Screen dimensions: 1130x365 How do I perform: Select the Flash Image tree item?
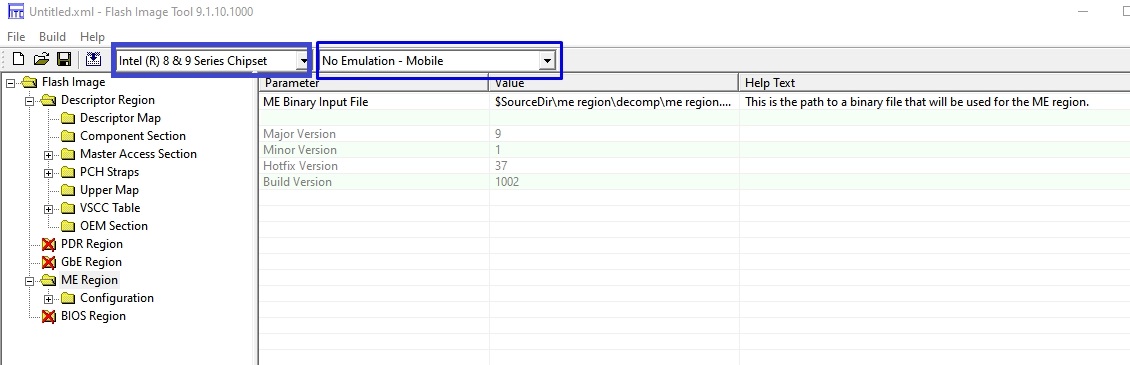pos(74,82)
